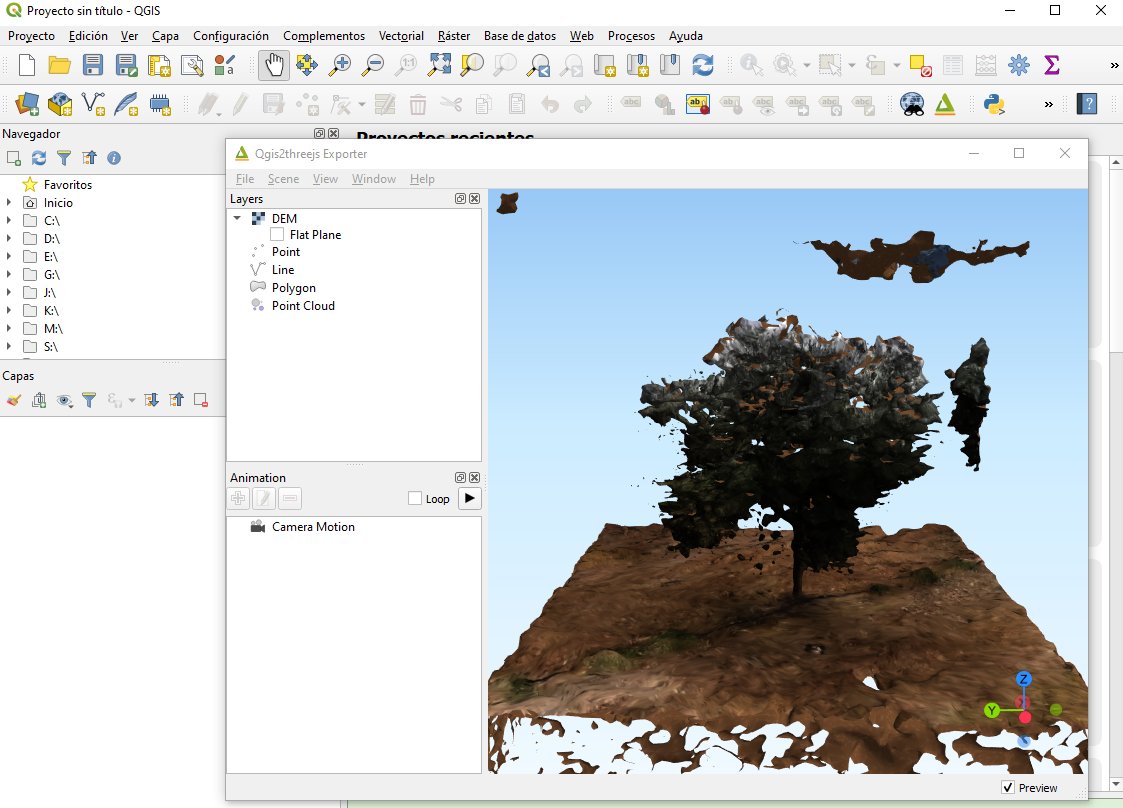Collapse the DEM layer tree item

click(x=237, y=218)
